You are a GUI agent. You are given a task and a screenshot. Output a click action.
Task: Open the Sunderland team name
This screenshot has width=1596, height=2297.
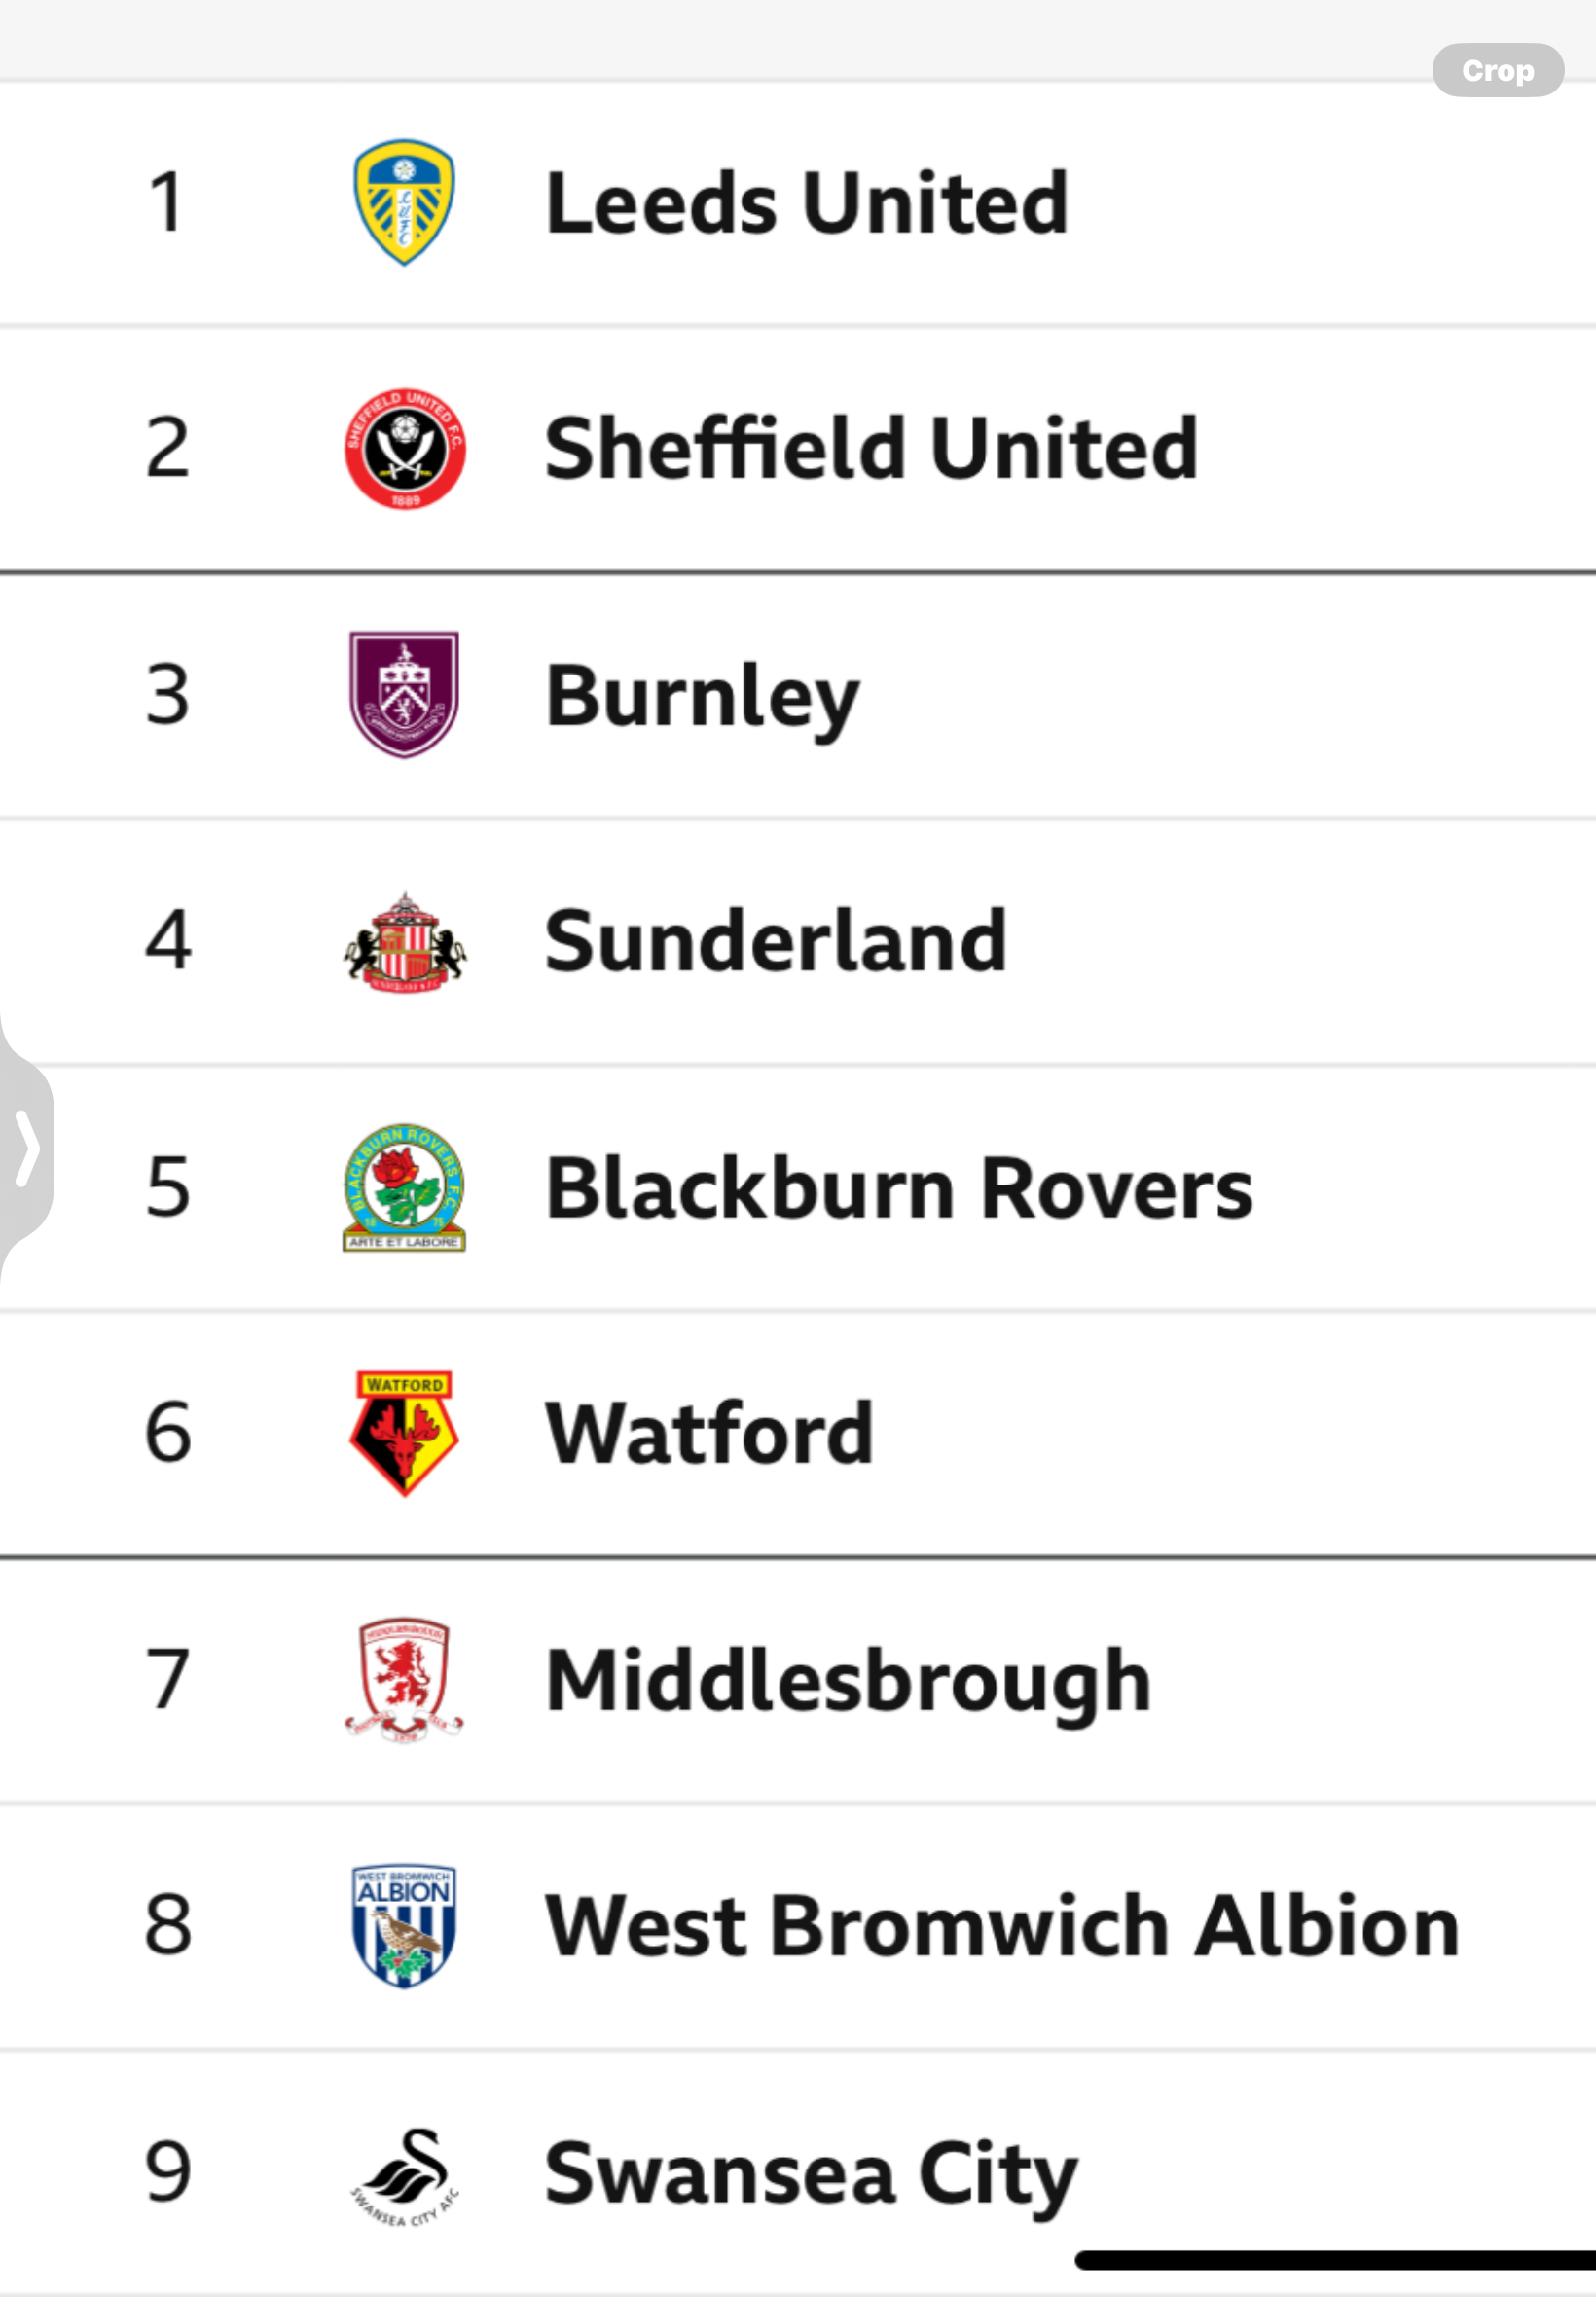pyautogui.click(x=776, y=941)
